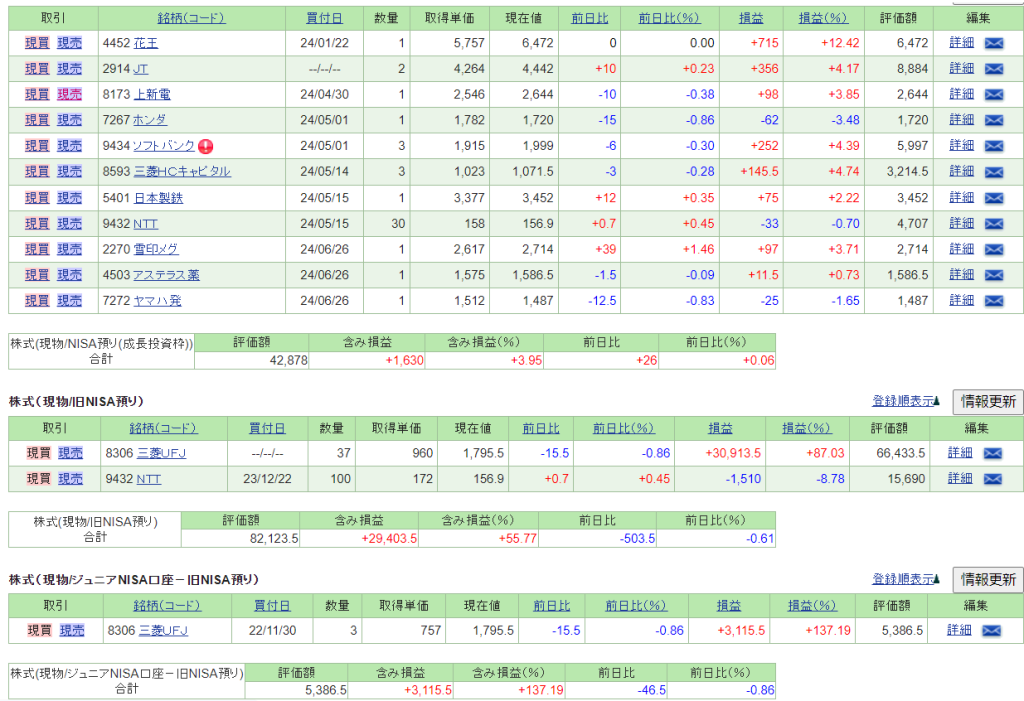Click the envelope icon in the 日本製鉄 row
The width and height of the screenshot is (1024, 701).
[994, 198]
